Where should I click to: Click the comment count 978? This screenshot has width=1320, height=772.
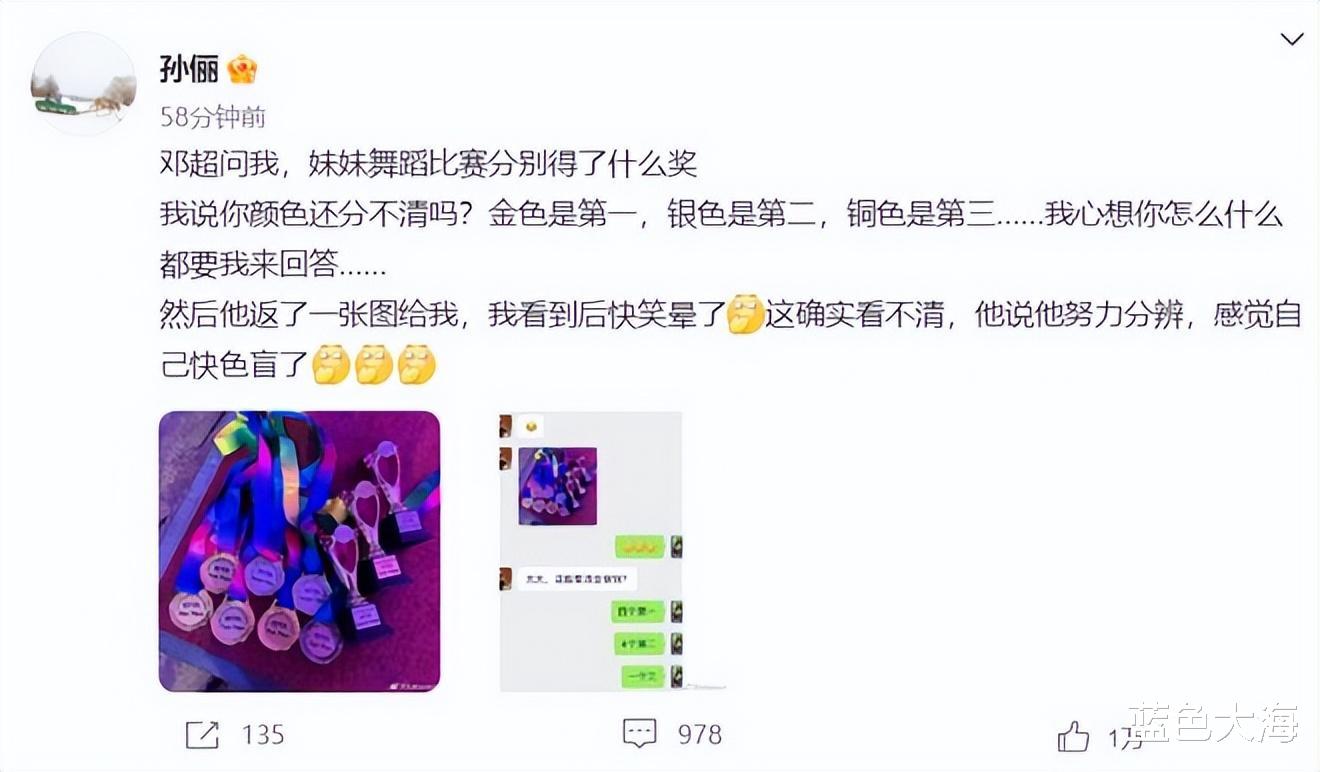click(700, 734)
